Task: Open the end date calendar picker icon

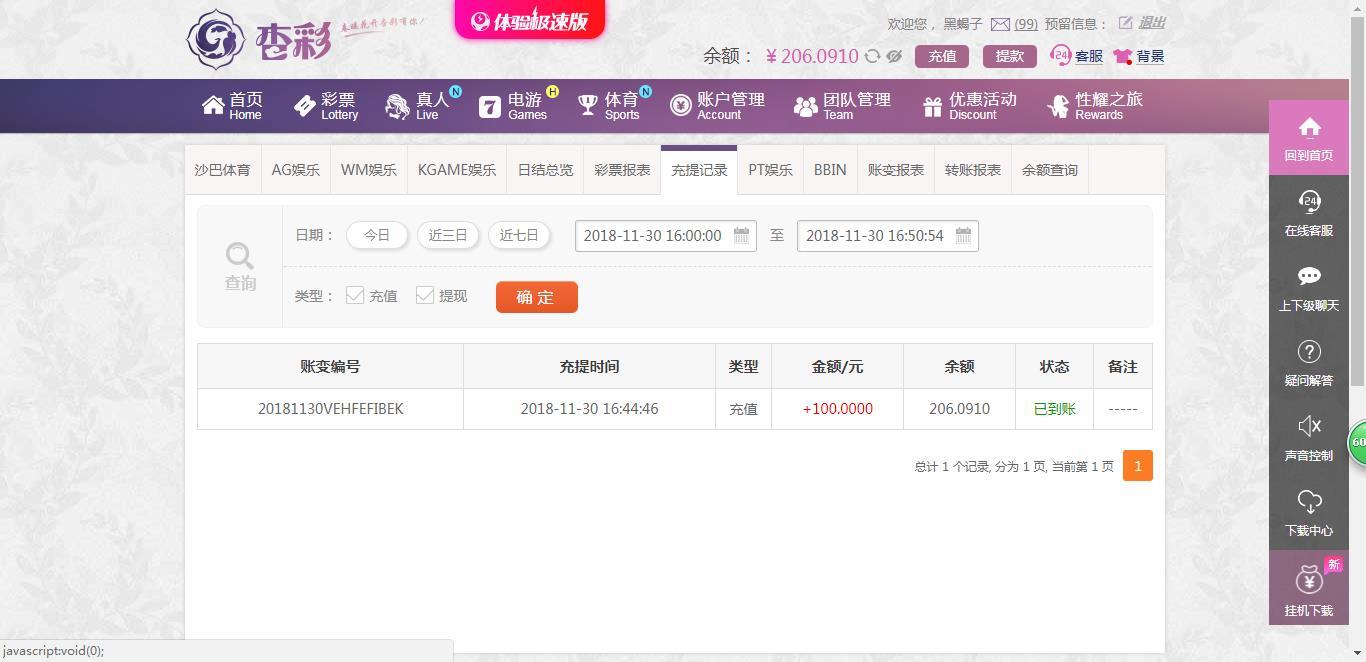Action: pyautogui.click(x=963, y=236)
